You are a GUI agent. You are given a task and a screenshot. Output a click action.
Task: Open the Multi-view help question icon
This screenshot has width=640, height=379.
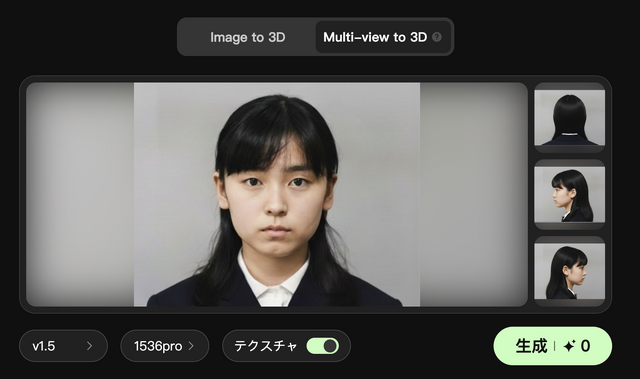(437, 37)
